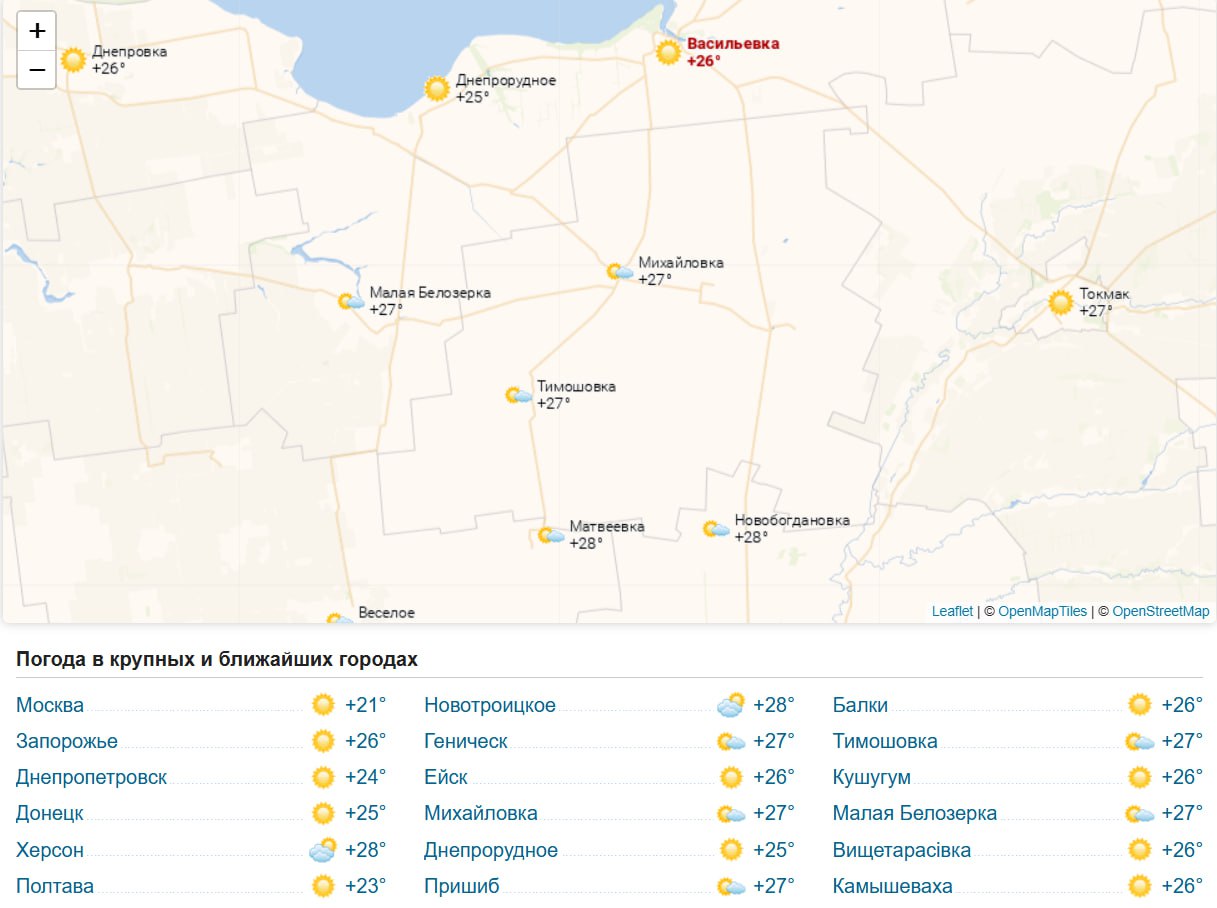Open weather for Полтава
The height and width of the screenshot is (908, 1217).
coord(55,886)
